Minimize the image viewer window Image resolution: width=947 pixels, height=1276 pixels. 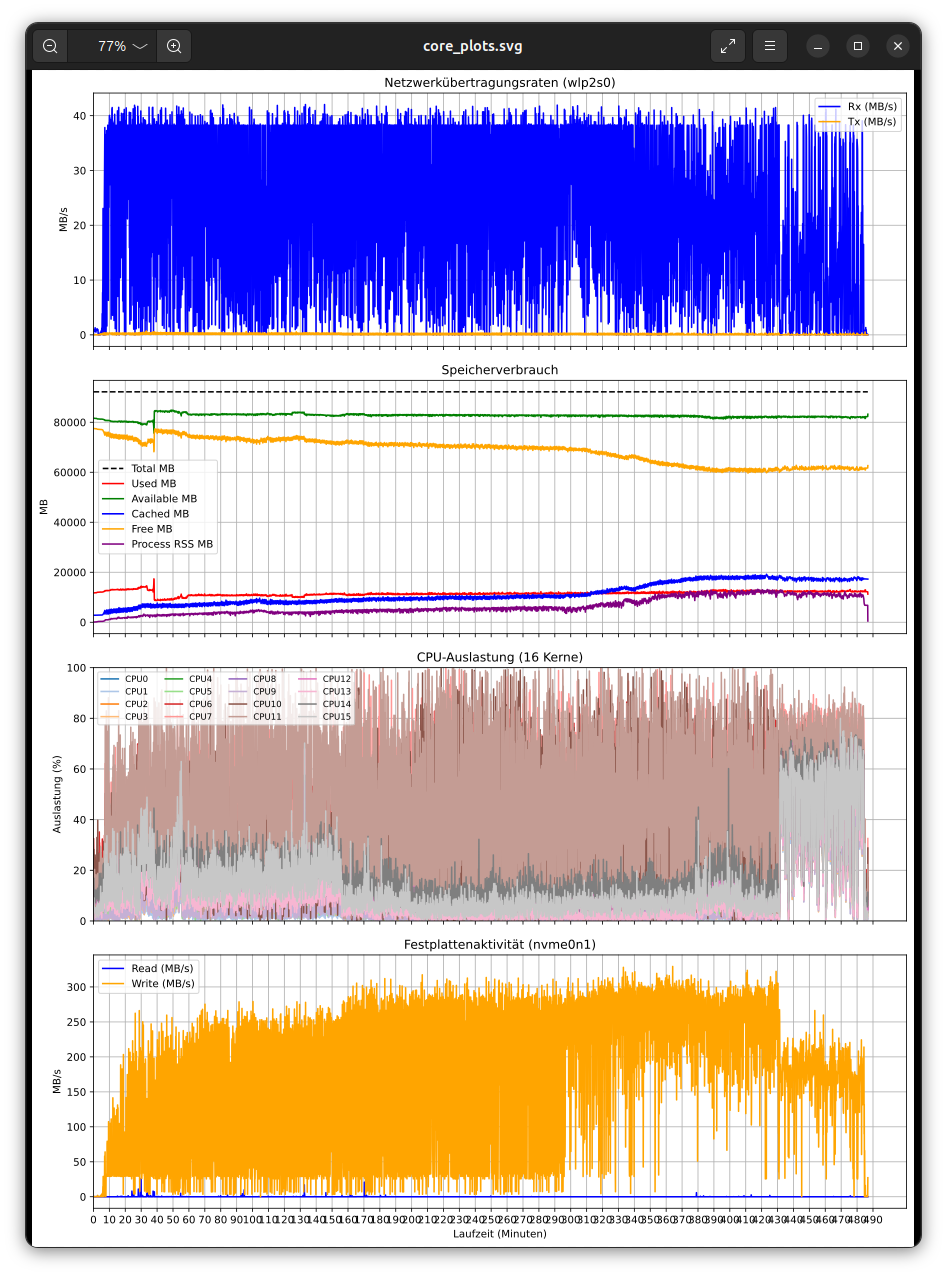818,46
